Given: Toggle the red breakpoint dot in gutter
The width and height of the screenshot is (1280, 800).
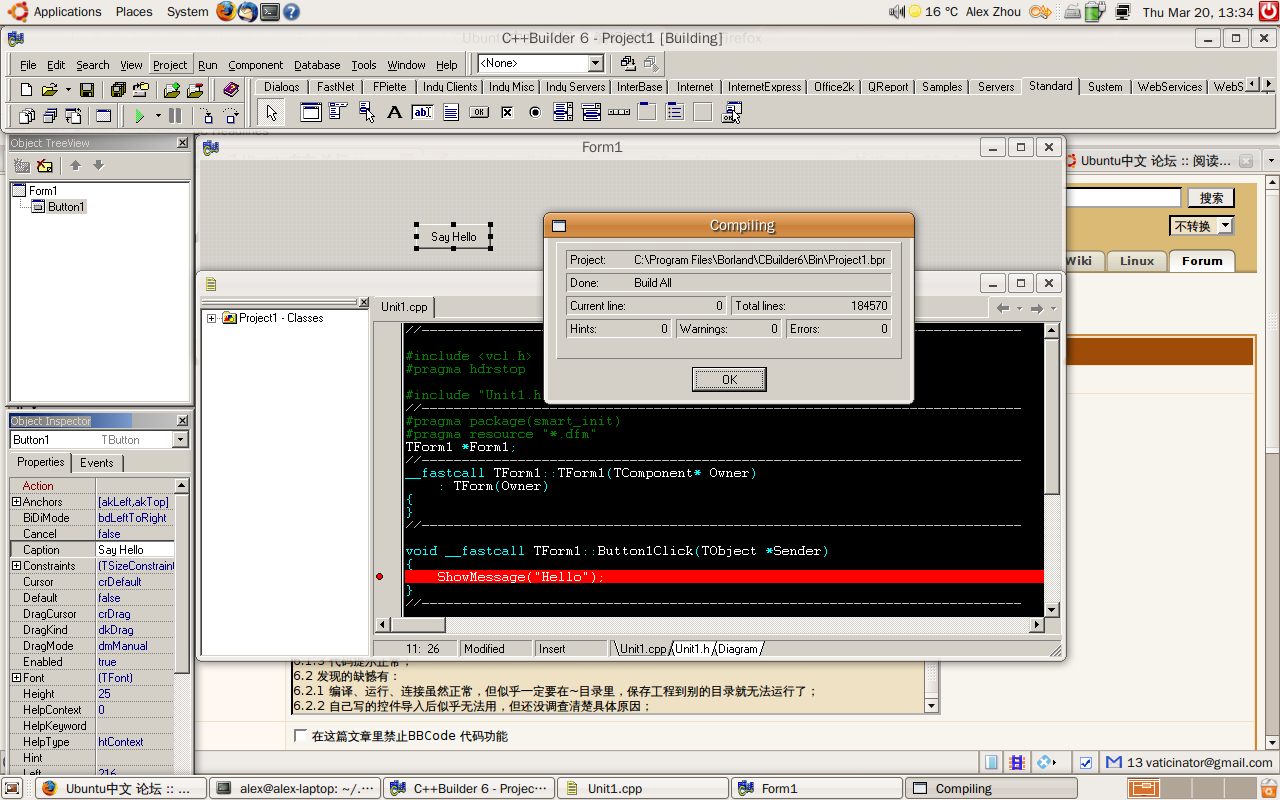Looking at the screenshot, I should click(379, 577).
